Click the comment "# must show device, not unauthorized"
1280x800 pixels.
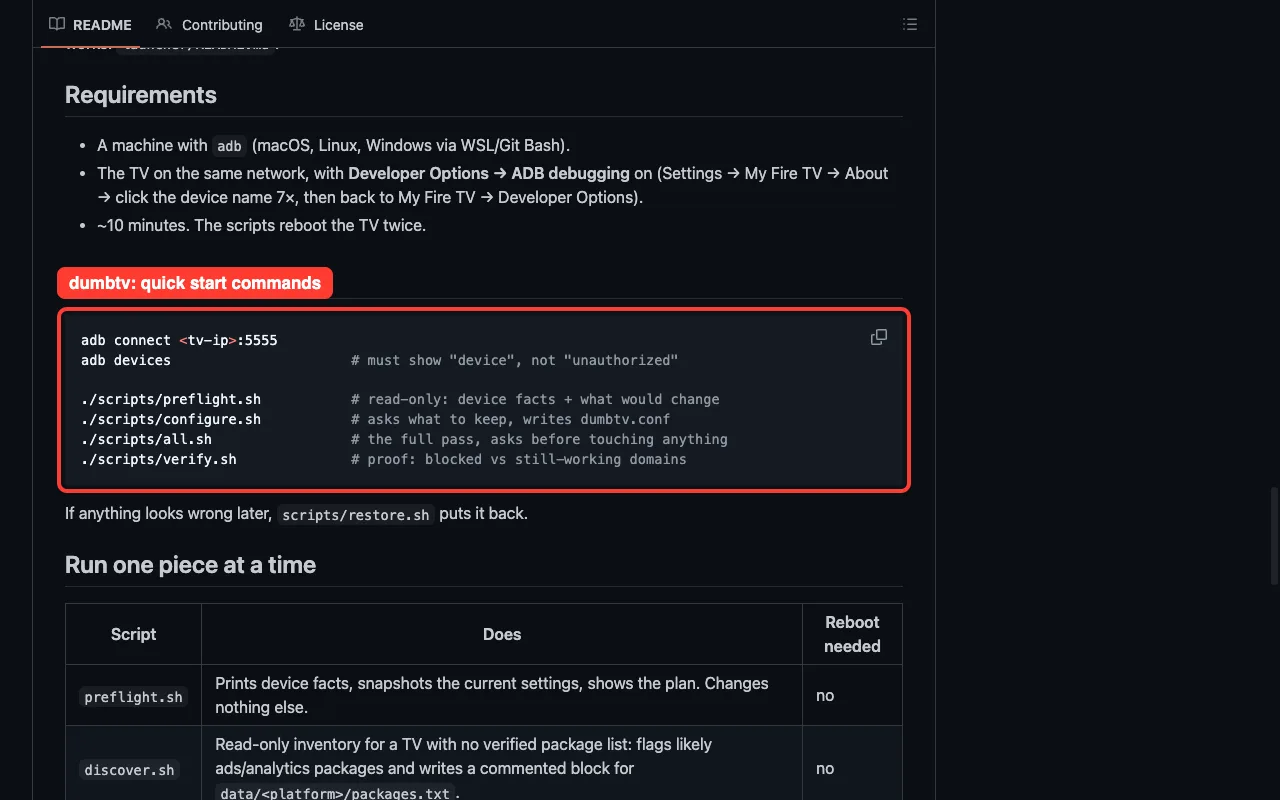click(515, 360)
